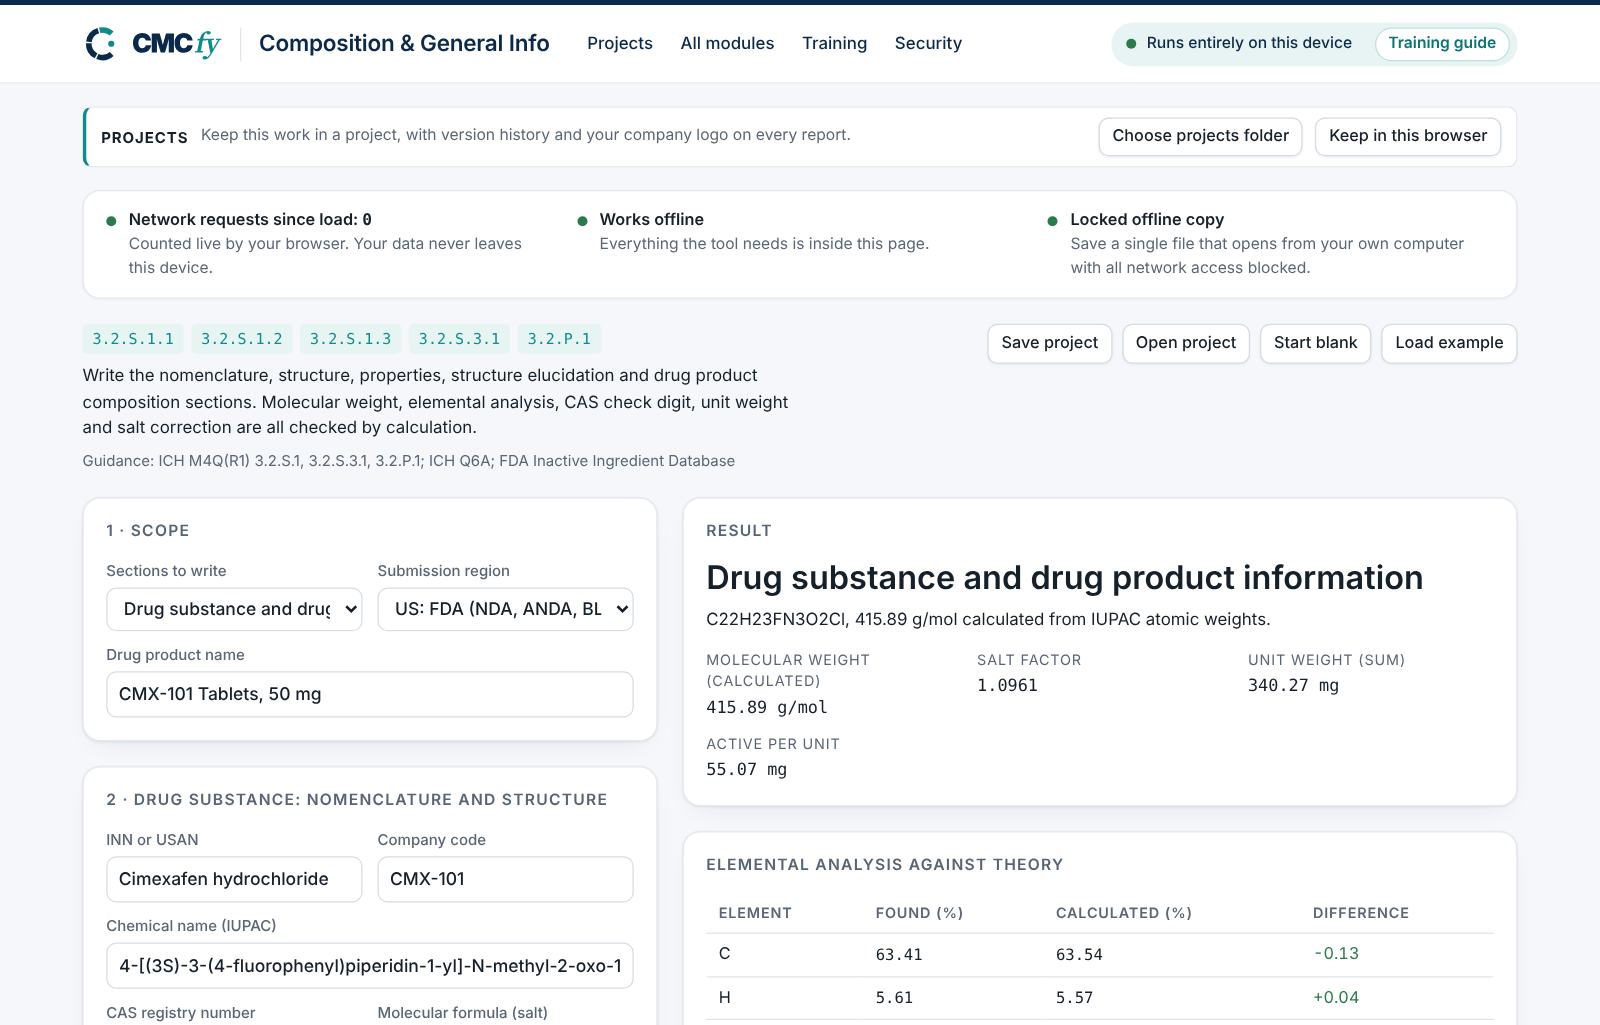The image size is (1600, 1025).
Task: Click the DIFFERENCE column header
Action: point(1361,913)
